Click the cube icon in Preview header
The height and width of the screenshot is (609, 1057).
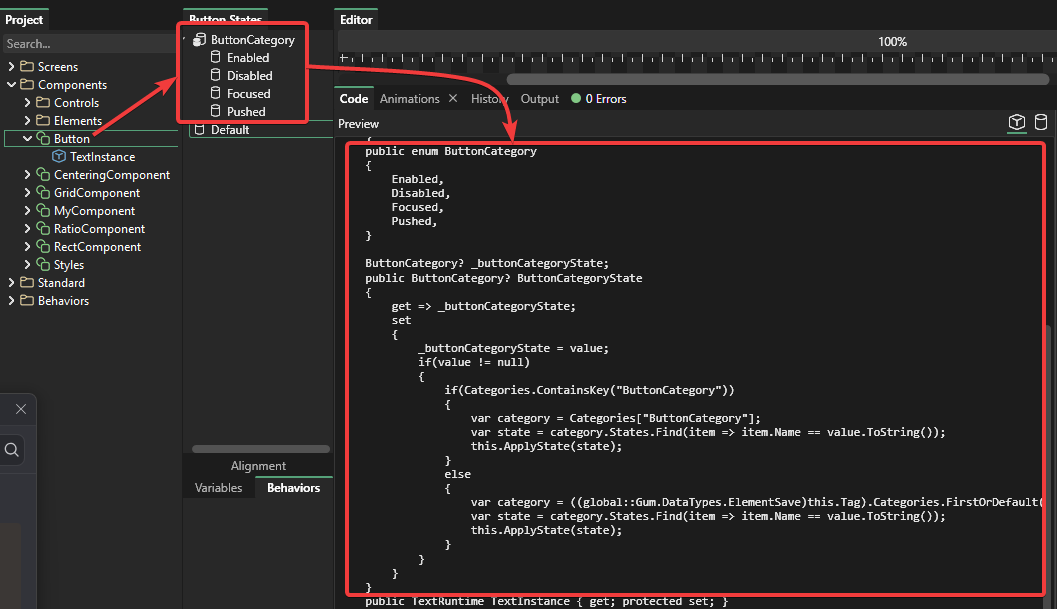(x=1016, y=123)
